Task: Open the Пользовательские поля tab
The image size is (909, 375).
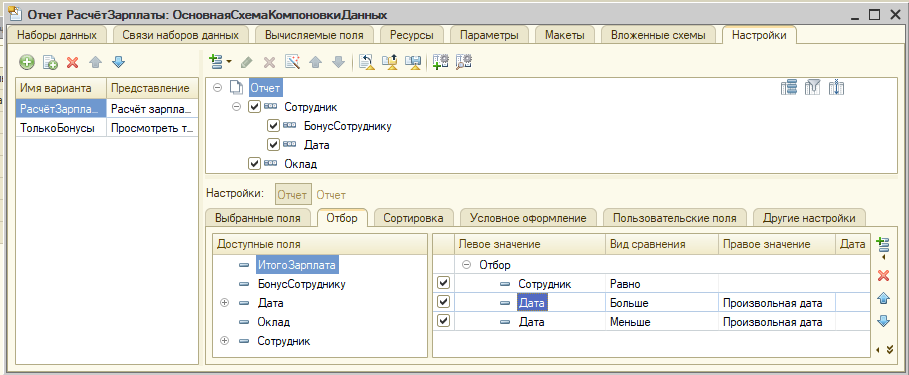Action: 674,218
